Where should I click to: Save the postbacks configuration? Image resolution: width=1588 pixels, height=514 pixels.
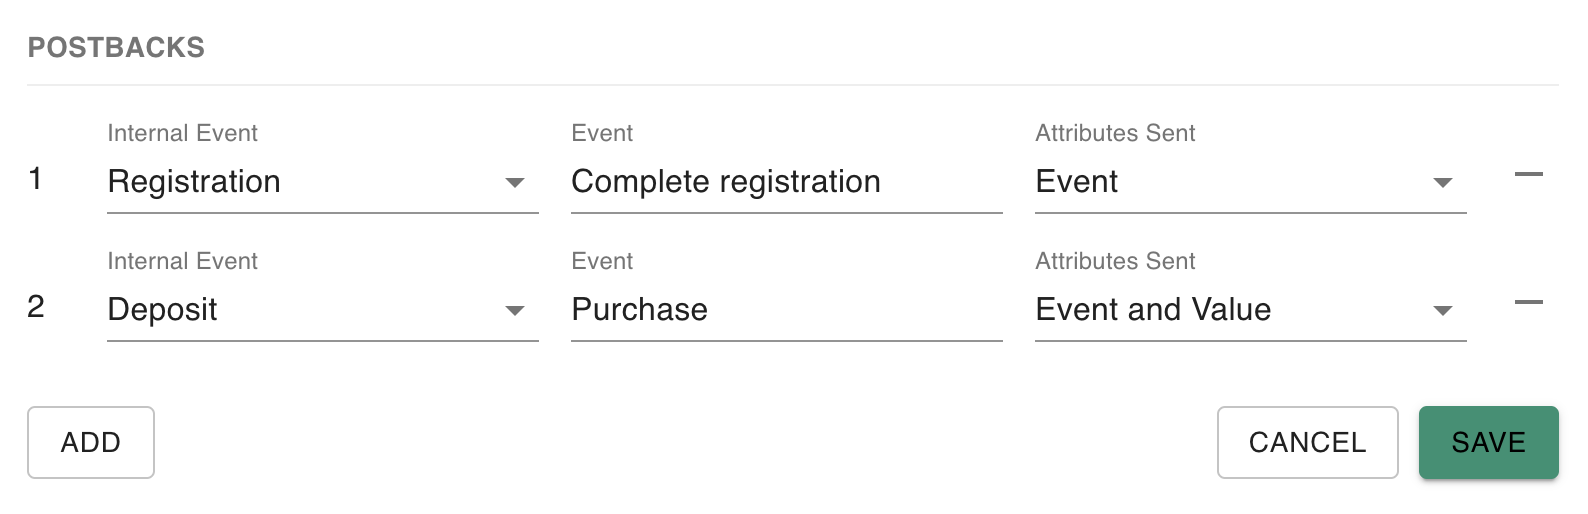pyautogui.click(x=1488, y=442)
